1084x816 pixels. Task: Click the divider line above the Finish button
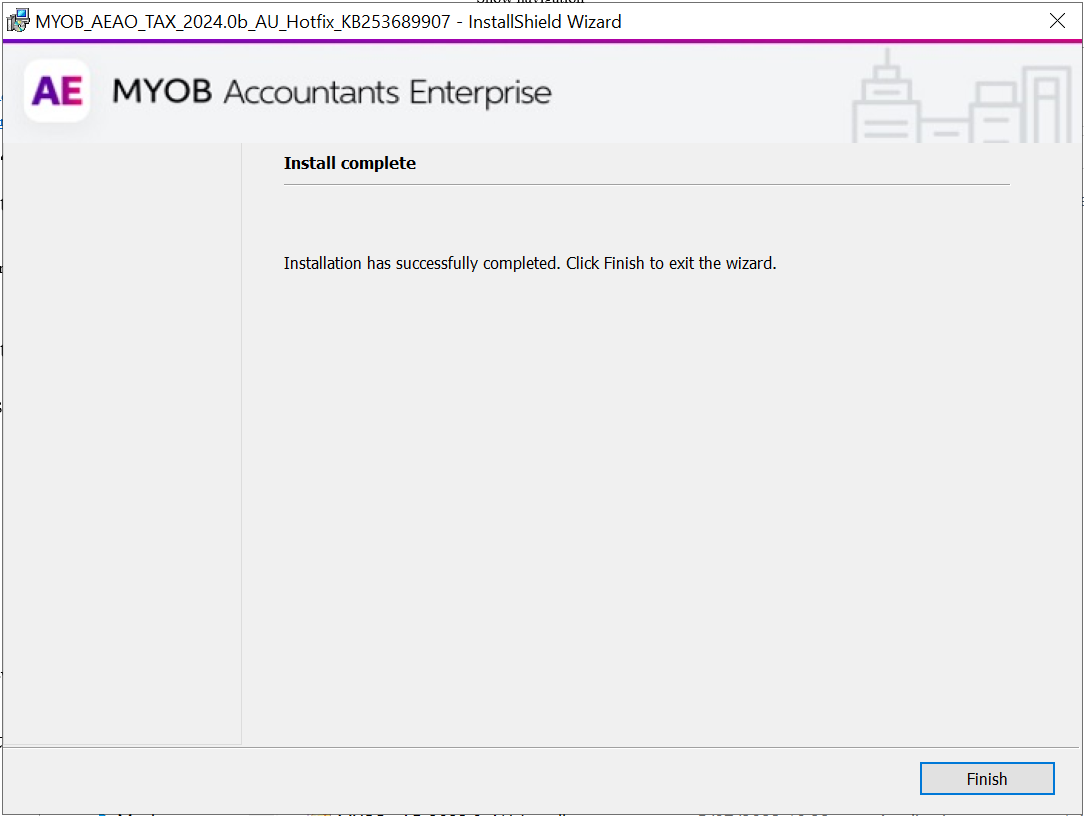pos(542,747)
